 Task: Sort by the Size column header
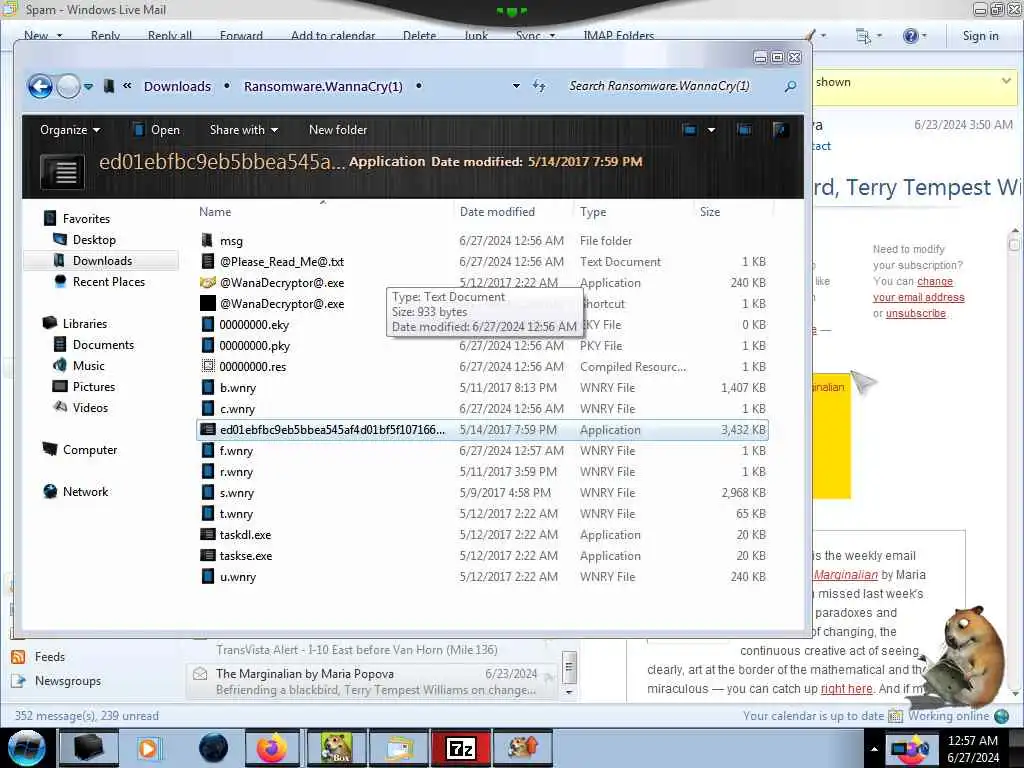[710, 212]
